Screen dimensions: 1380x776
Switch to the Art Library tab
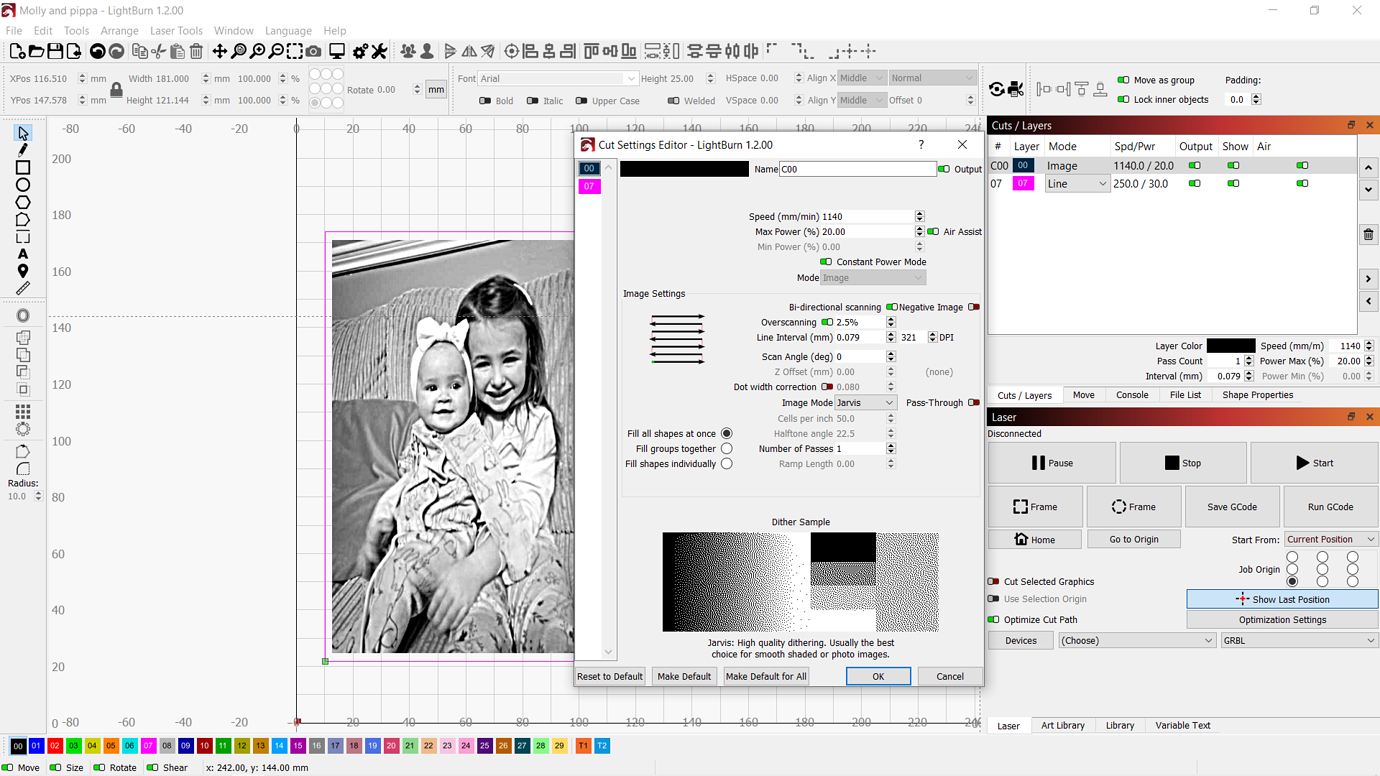coord(1062,726)
